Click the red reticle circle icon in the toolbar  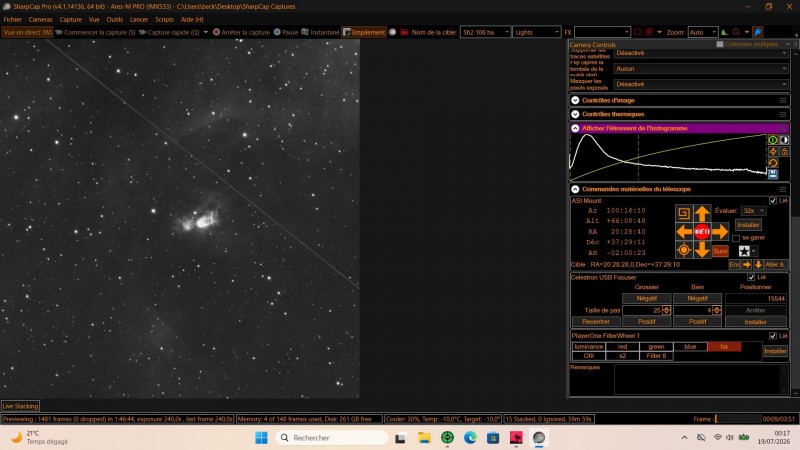(648, 32)
